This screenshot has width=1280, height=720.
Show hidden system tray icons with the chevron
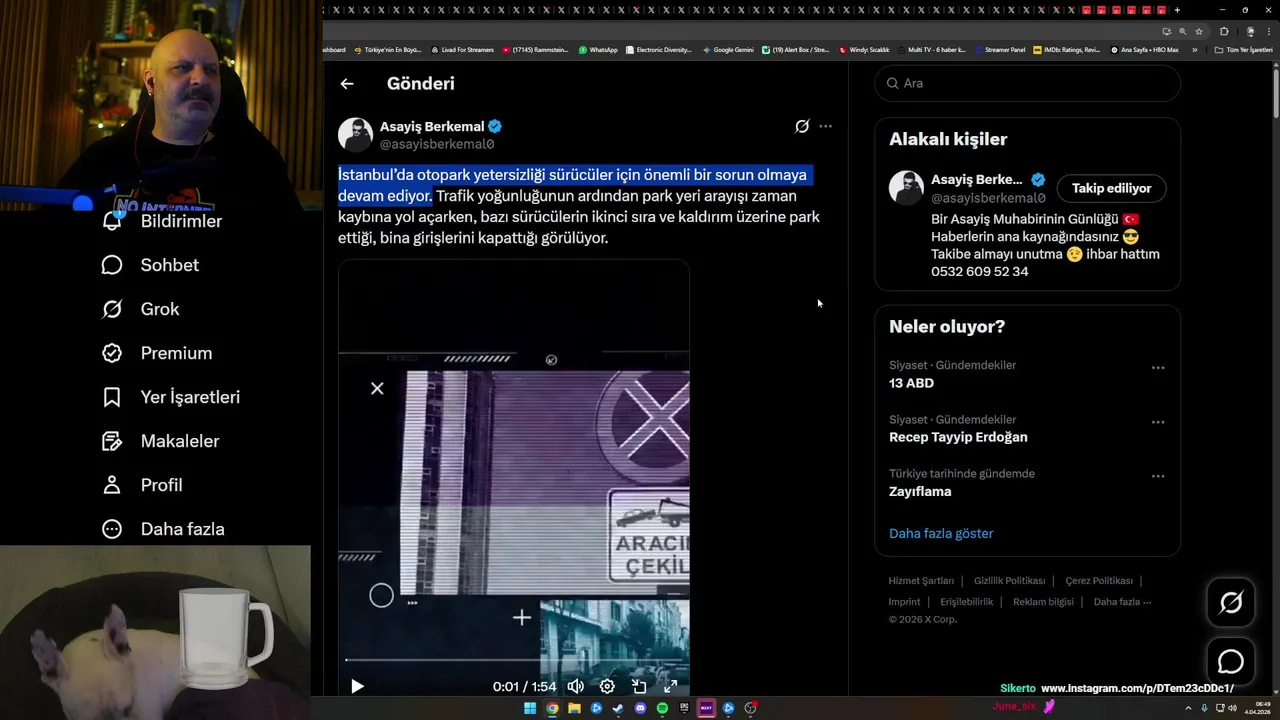pyautogui.click(x=1188, y=708)
